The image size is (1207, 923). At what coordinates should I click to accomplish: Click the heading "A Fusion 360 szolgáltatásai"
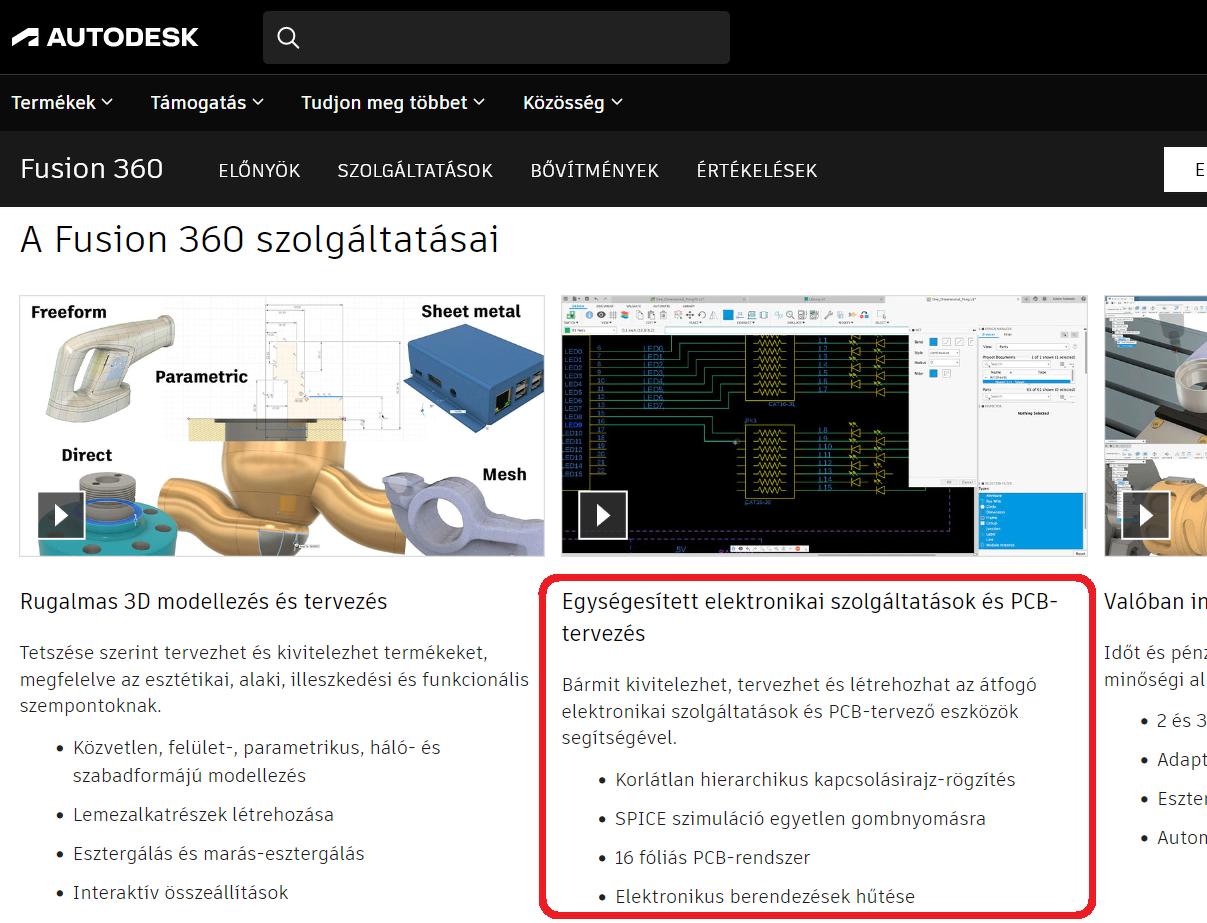coord(259,240)
